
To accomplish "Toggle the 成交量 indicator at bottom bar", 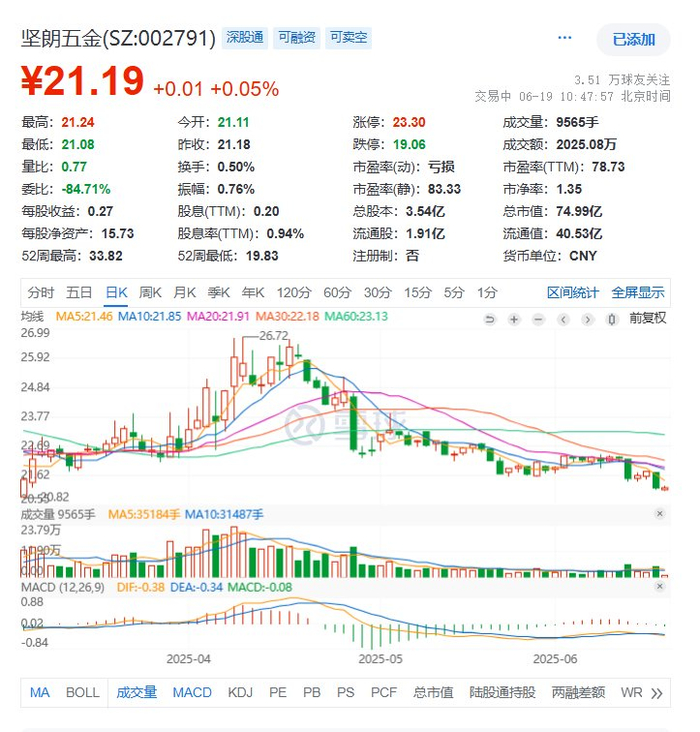I will pos(136,693).
